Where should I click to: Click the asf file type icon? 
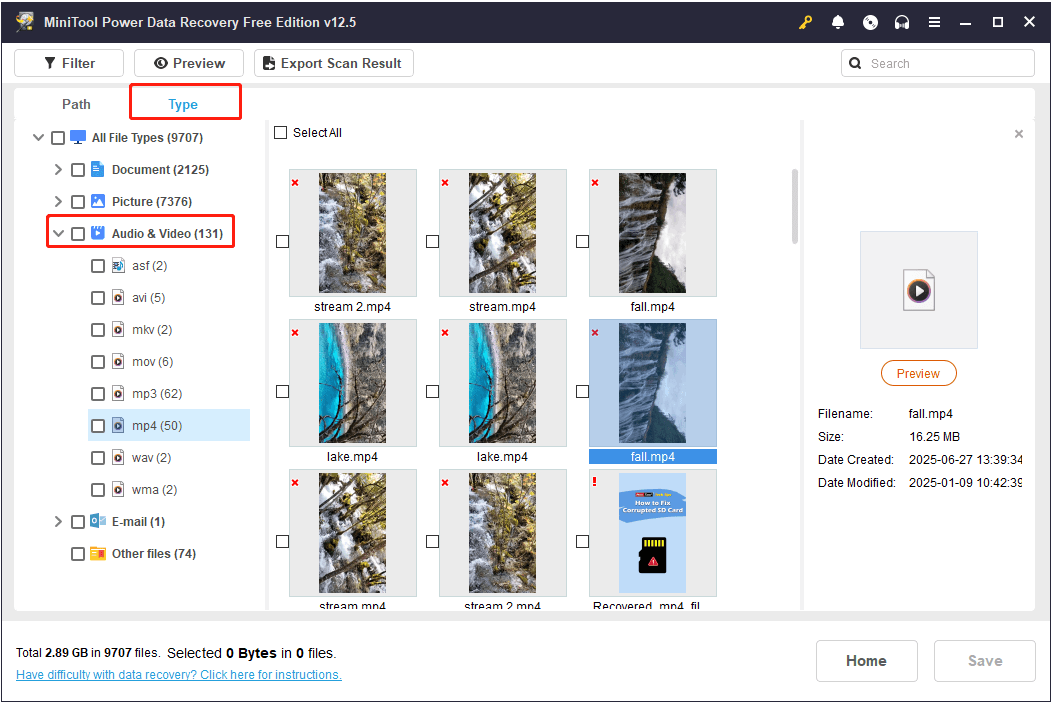pos(118,265)
